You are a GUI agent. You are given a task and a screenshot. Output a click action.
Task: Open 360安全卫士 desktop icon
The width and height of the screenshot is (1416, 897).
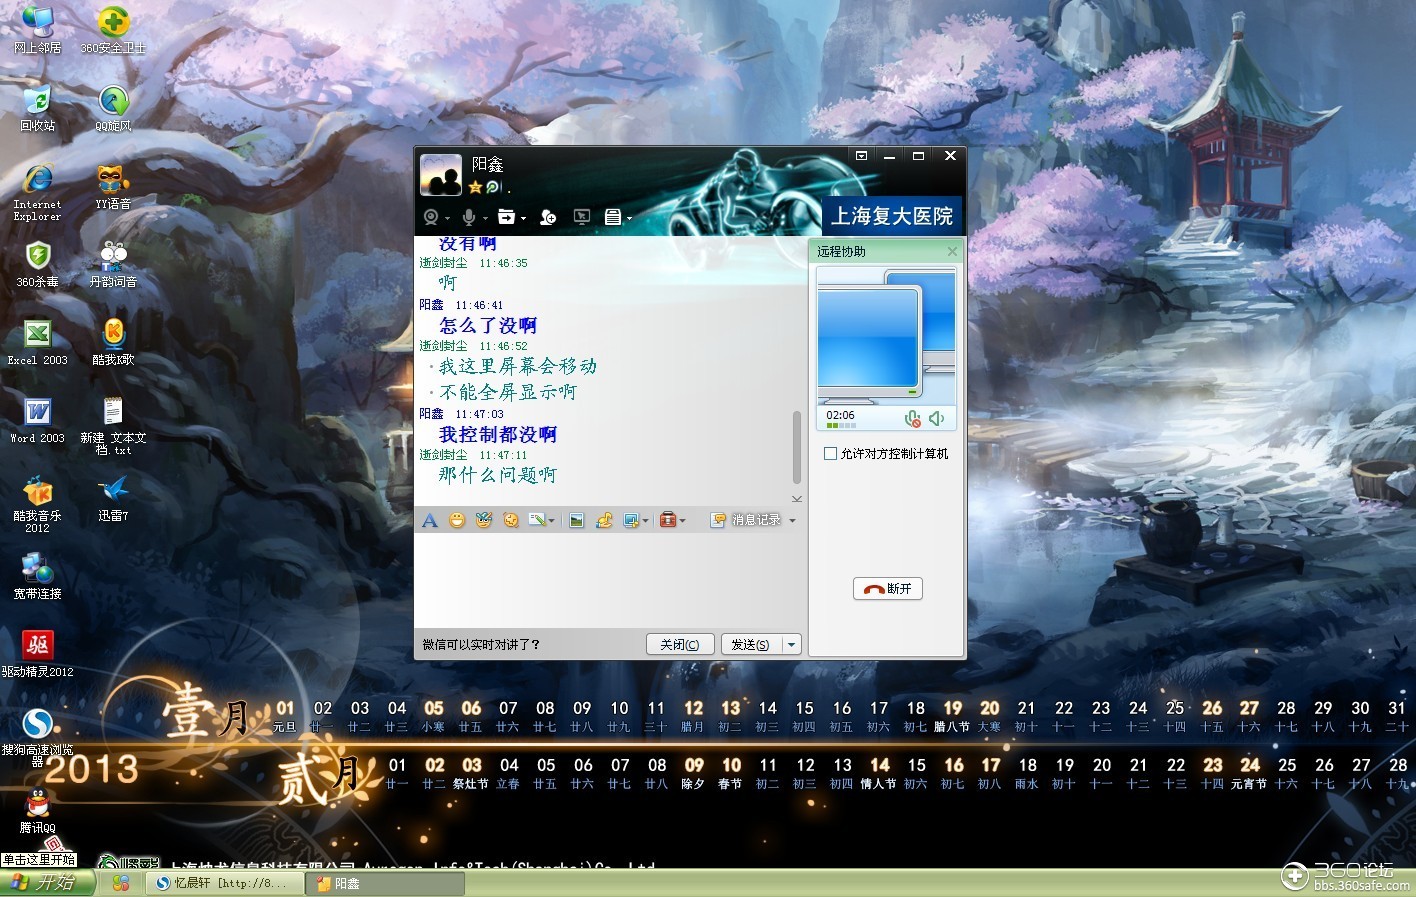pos(113,29)
